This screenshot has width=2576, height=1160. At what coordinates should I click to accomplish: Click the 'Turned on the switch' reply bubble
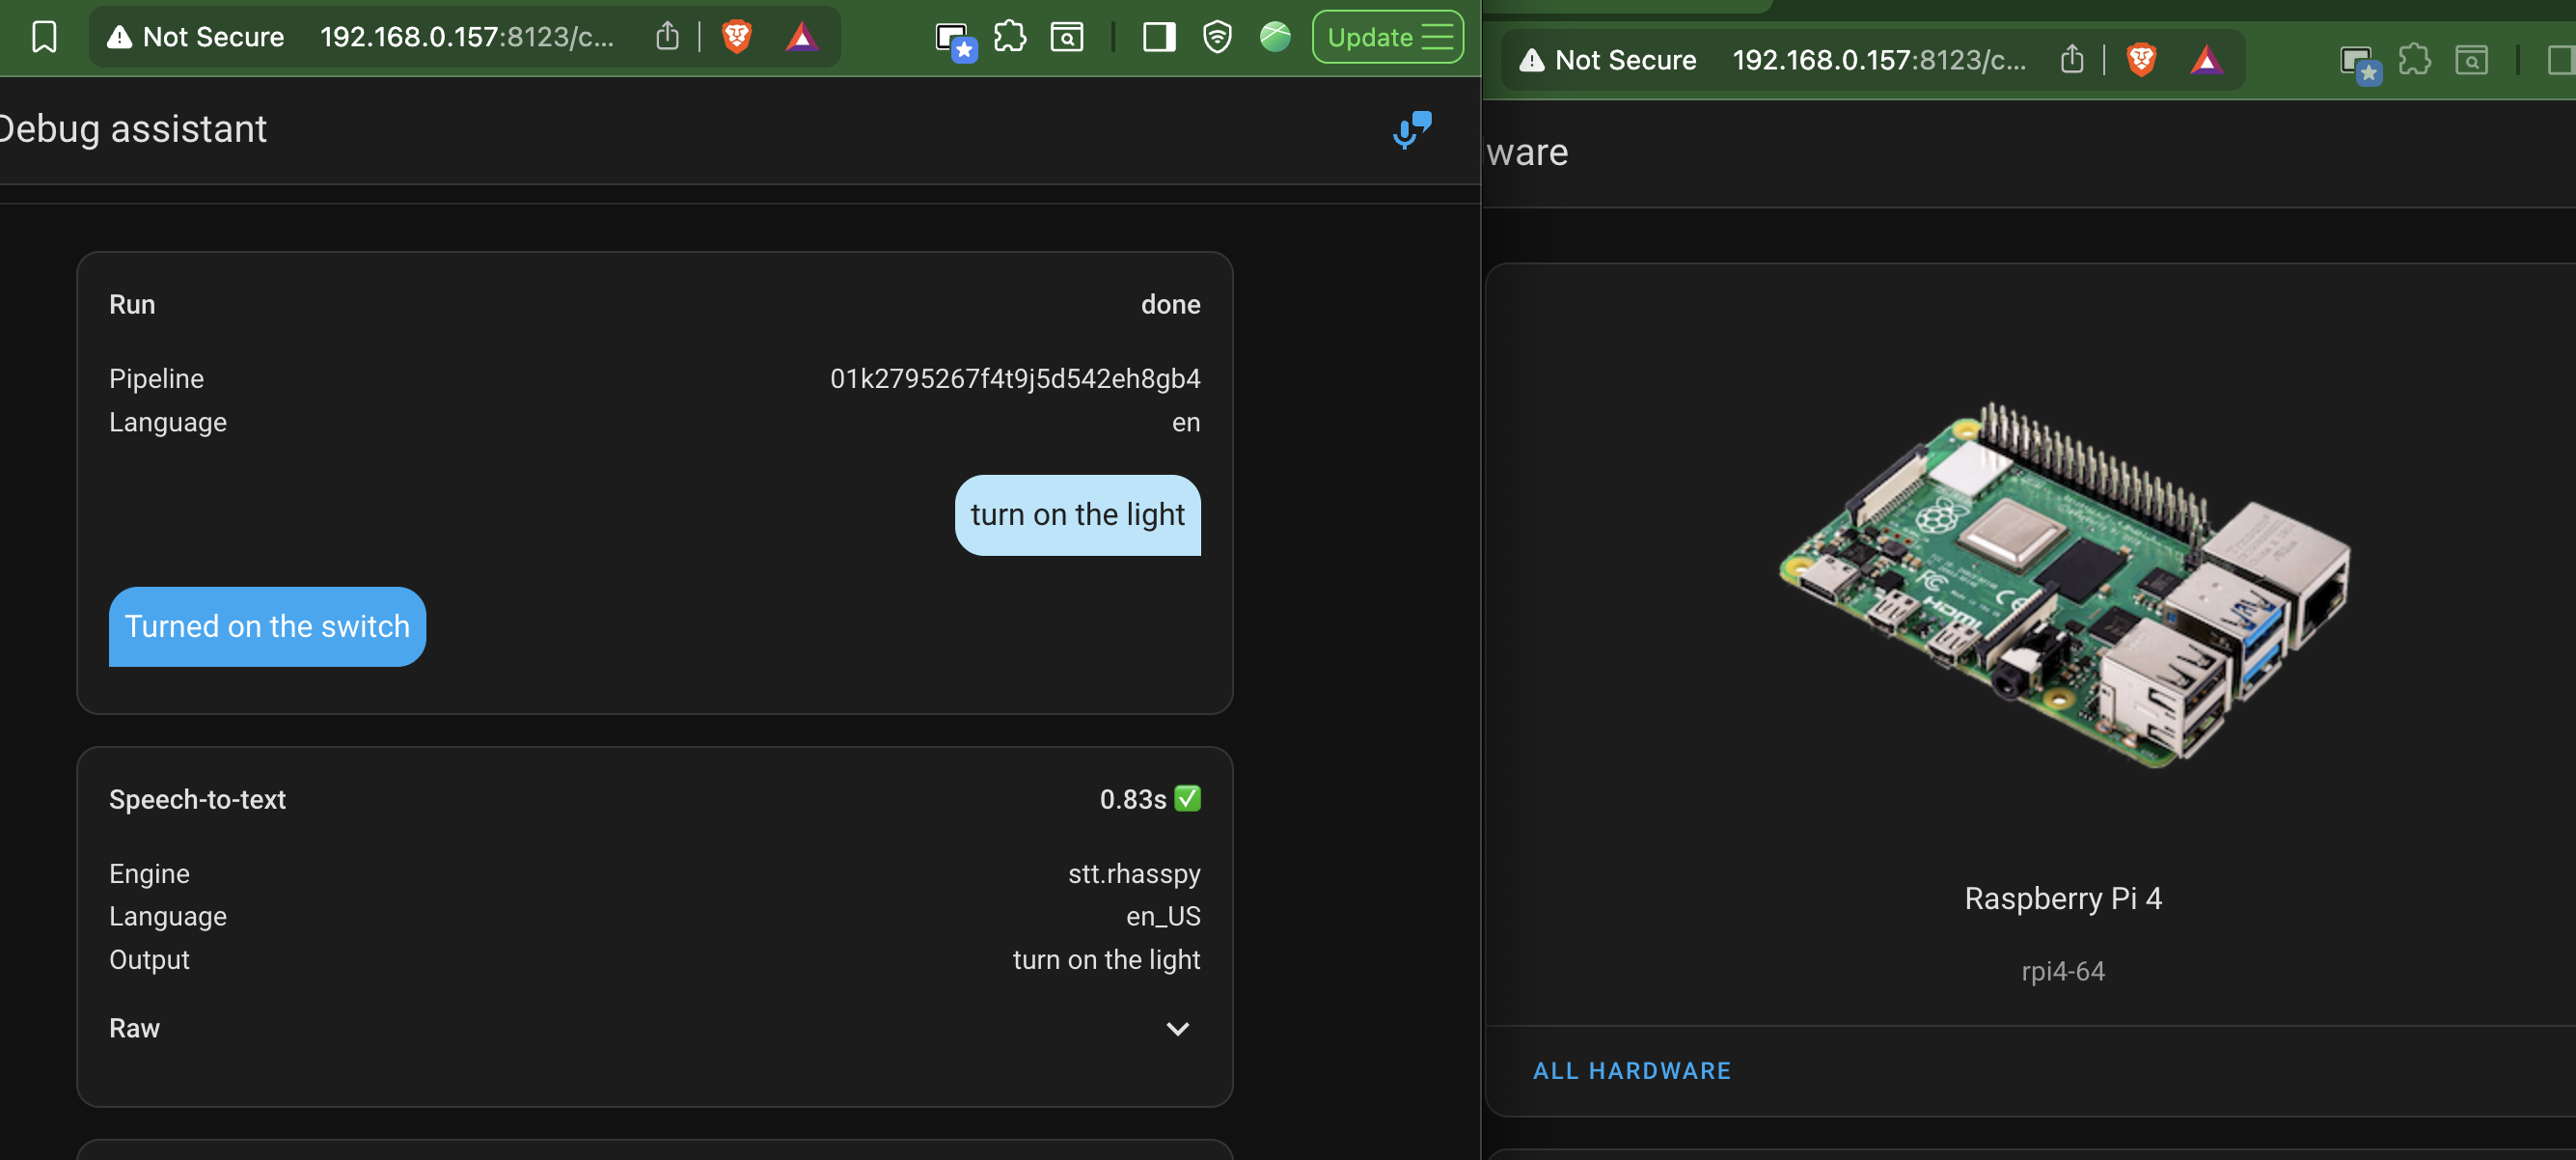[x=267, y=626]
